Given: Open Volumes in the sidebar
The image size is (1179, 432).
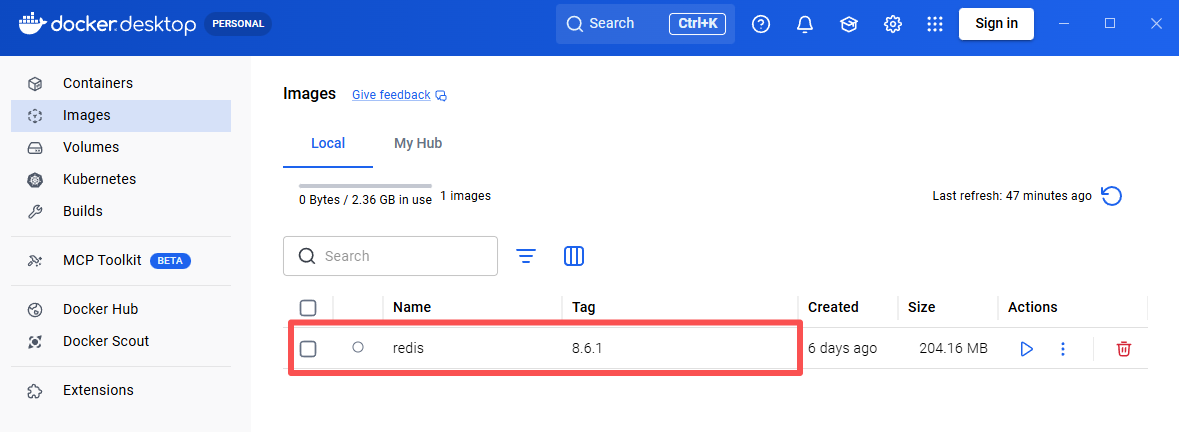Looking at the screenshot, I should (120, 147).
